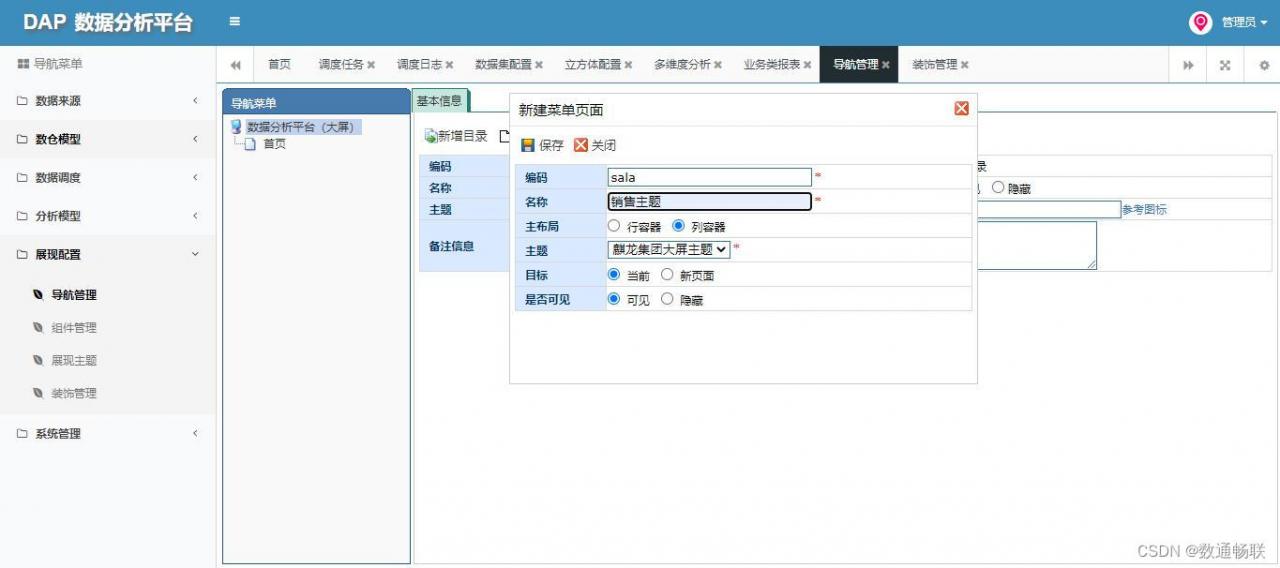Click 关闭 in the dialog toolbar

[595, 145]
